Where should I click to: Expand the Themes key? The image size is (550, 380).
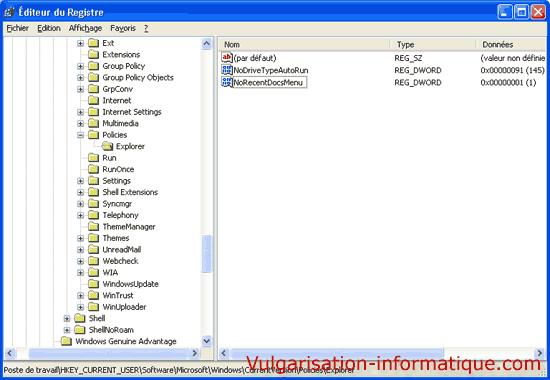81,238
